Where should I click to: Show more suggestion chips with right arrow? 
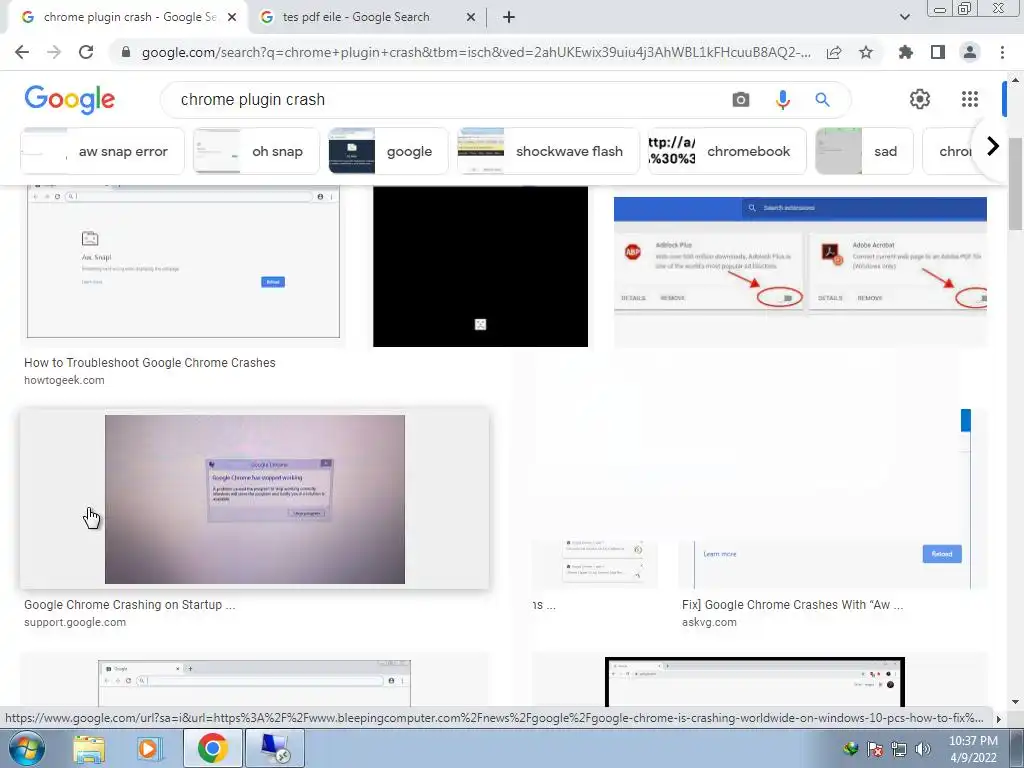click(993, 146)
